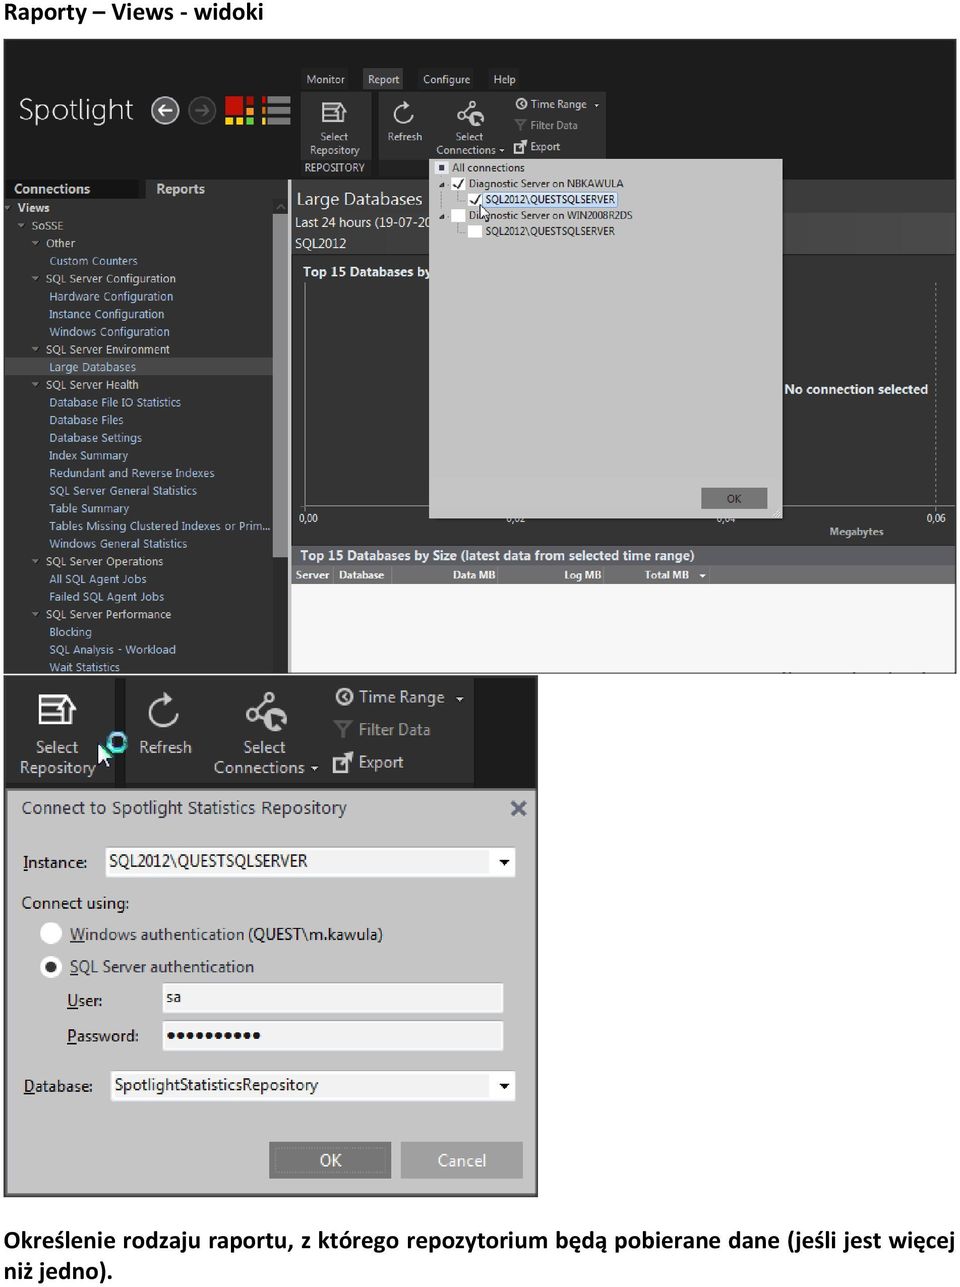The height and width of the screenshot is (1287, 960).
Task: Open the Configure menu tab
Action: click(x=446, y=79)
